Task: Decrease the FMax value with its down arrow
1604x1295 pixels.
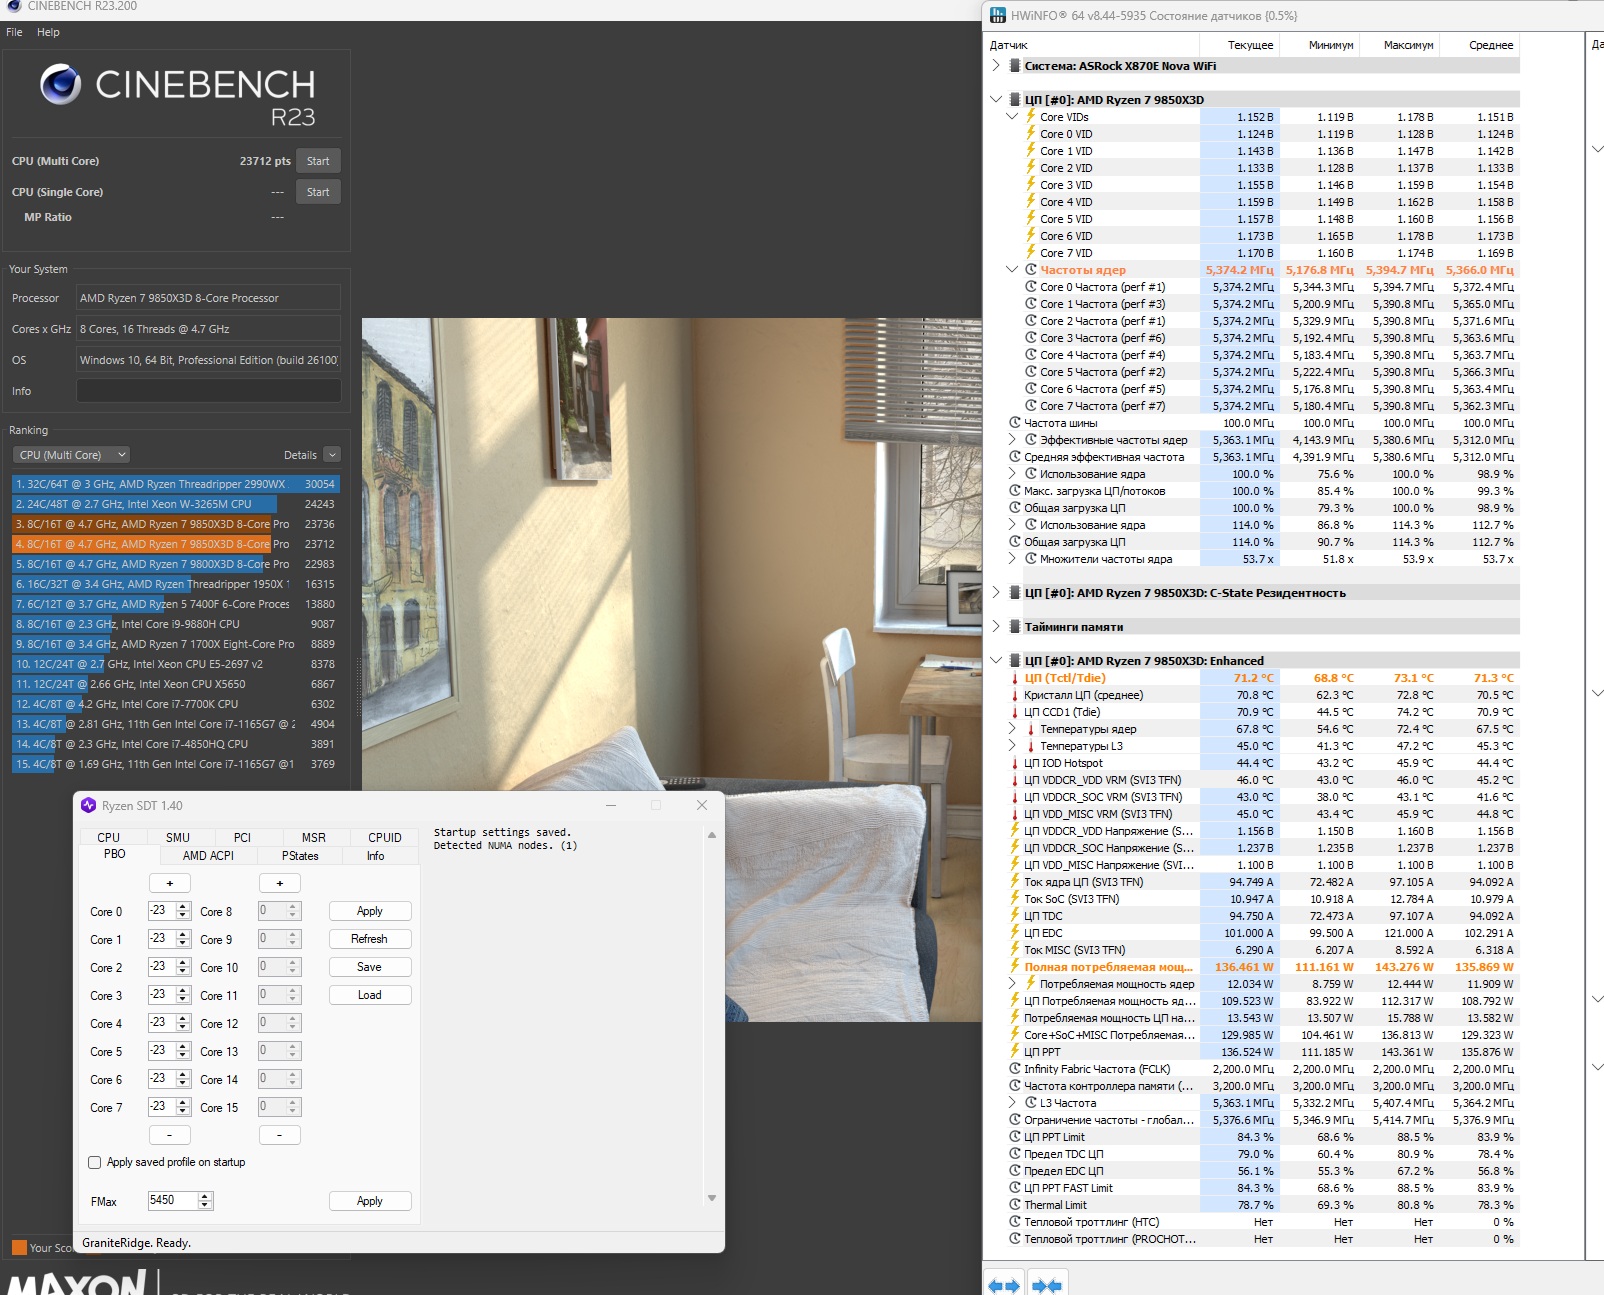Action: 205,1205
